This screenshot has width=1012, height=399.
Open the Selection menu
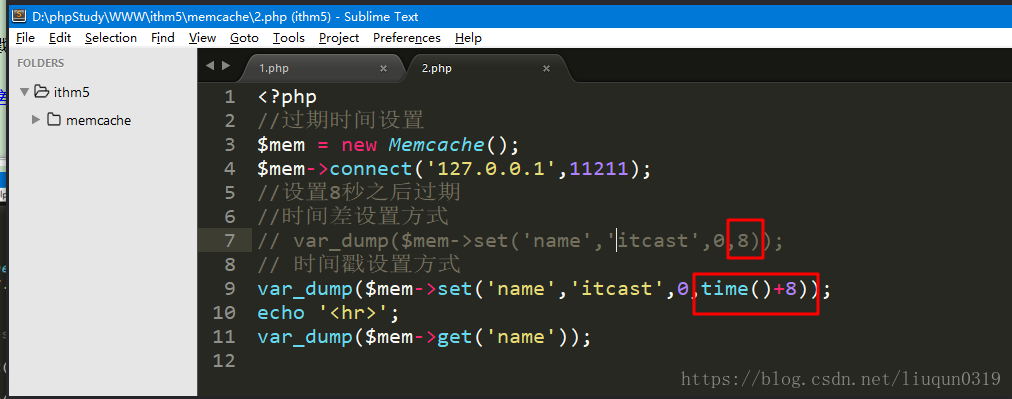point(111,38)
